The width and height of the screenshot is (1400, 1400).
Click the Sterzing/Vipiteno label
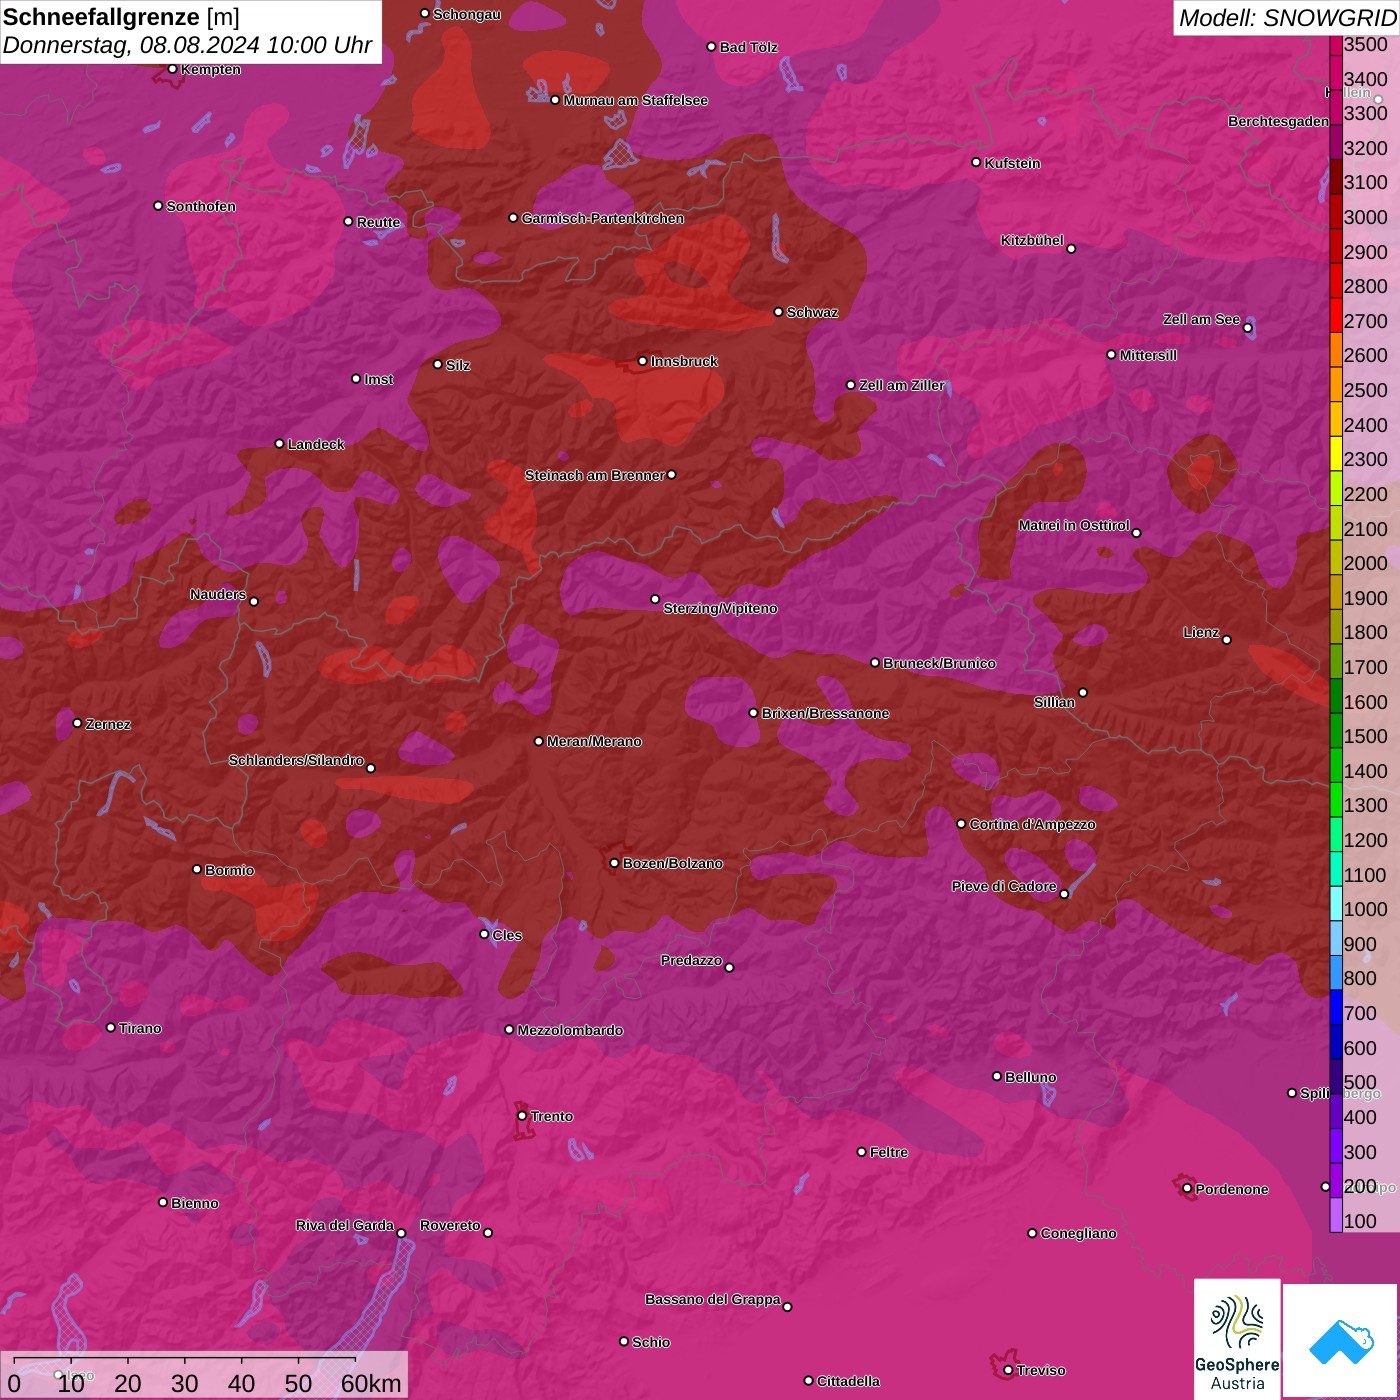(x=720, y=608)
